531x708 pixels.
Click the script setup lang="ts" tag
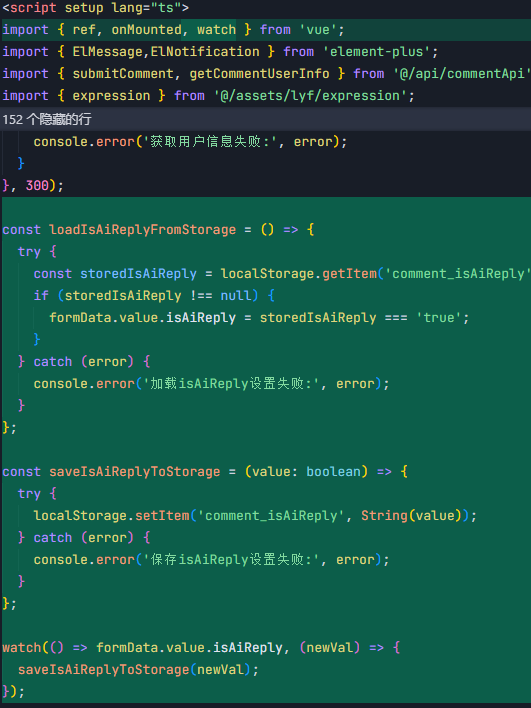(x=95, y=8)
